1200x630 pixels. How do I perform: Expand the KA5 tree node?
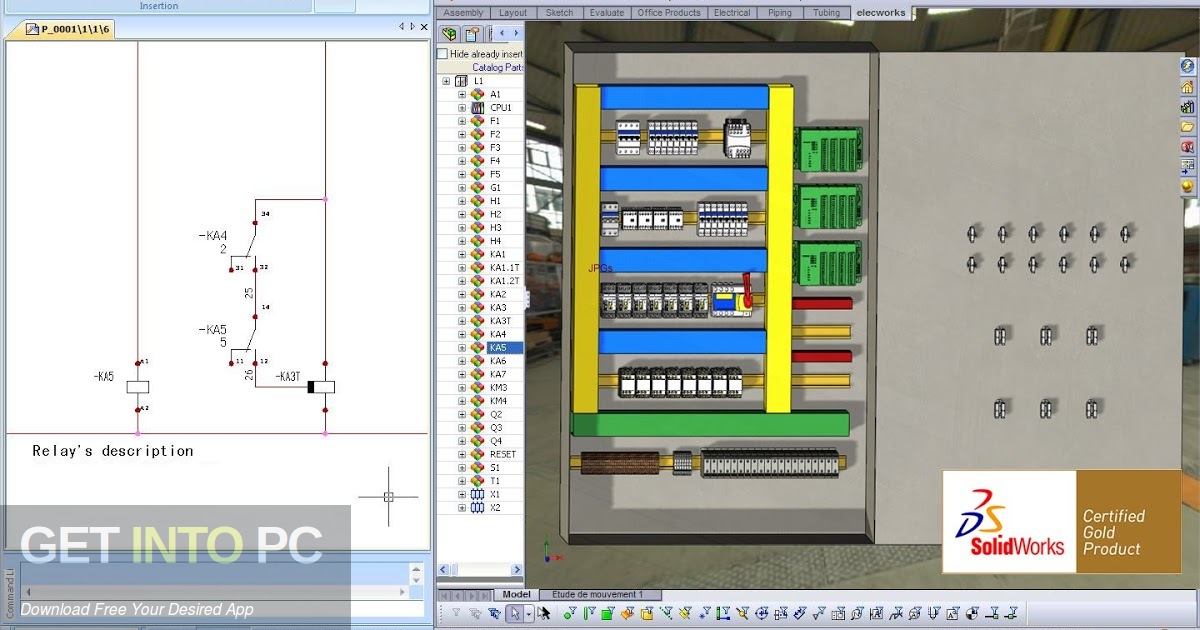pyautogui.click(x=462, y=348)
